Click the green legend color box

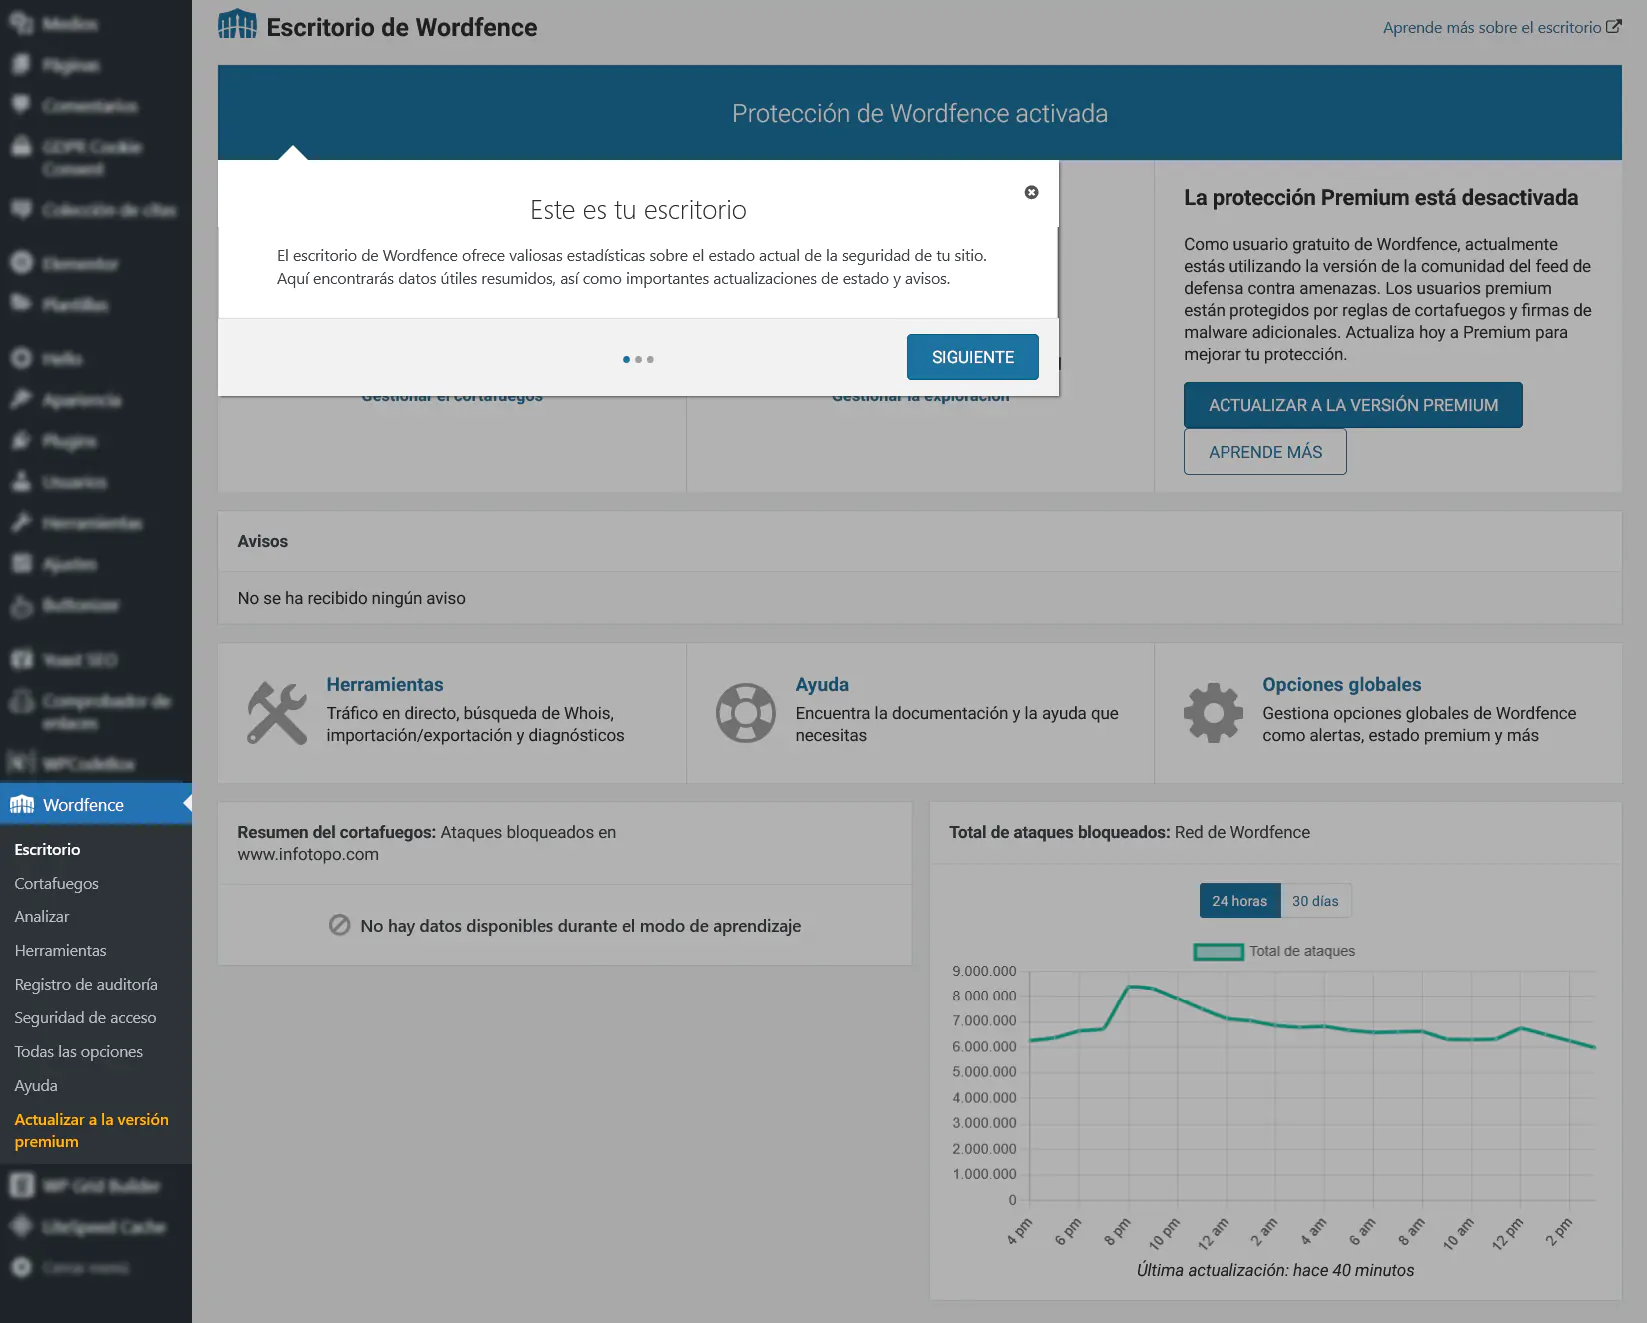(x=1218, y=951)
